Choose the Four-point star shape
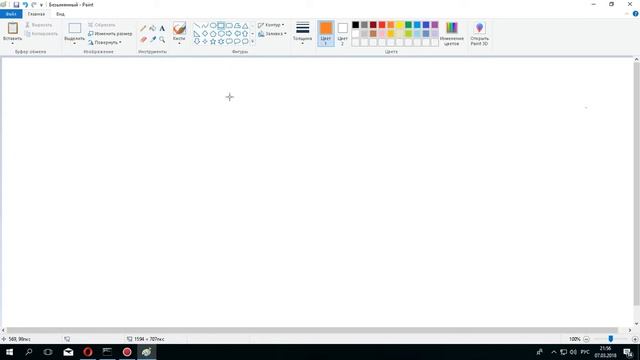The height and width of the screenshot is (360, 640). pos(205,42)
